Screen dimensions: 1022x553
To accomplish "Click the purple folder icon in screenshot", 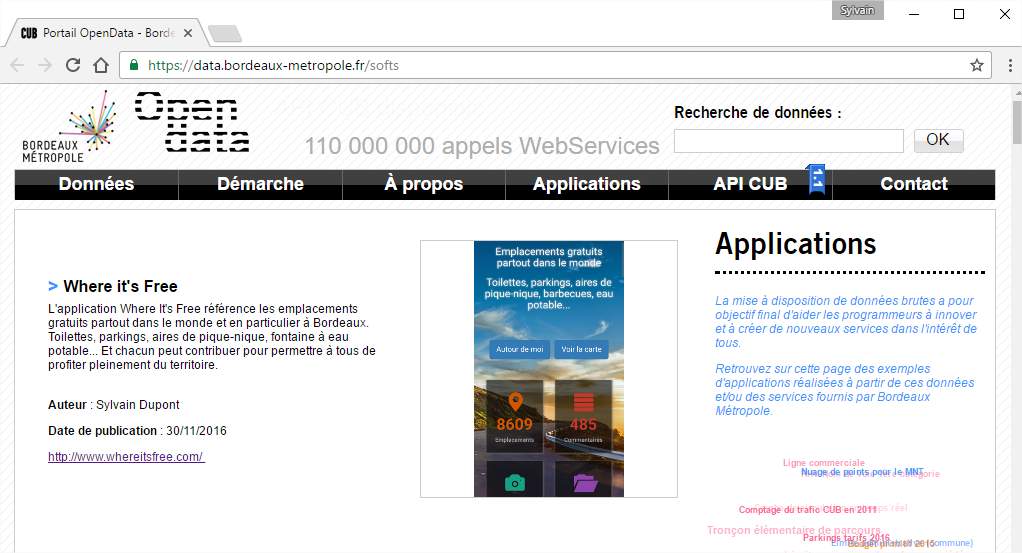I will click(x=585, y=483).
